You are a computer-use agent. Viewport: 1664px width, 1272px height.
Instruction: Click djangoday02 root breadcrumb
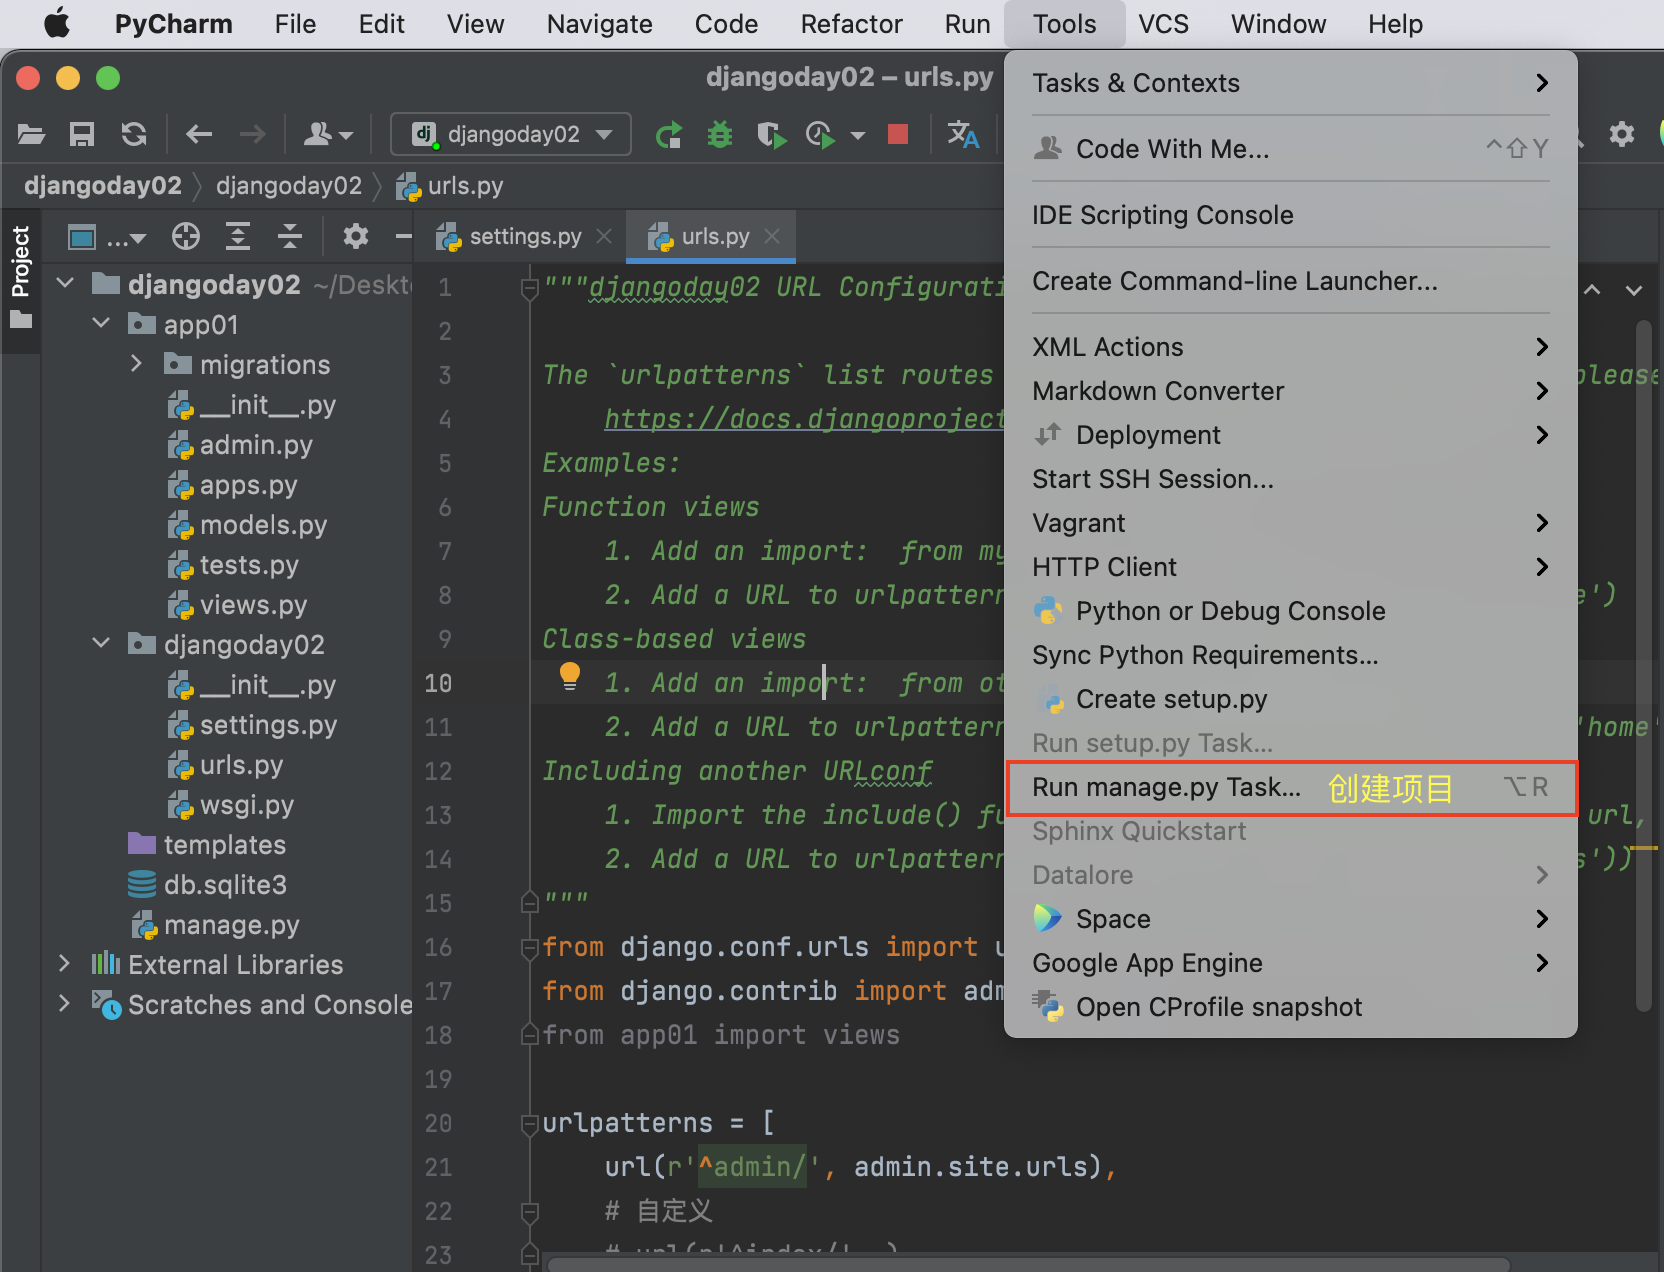103,186
